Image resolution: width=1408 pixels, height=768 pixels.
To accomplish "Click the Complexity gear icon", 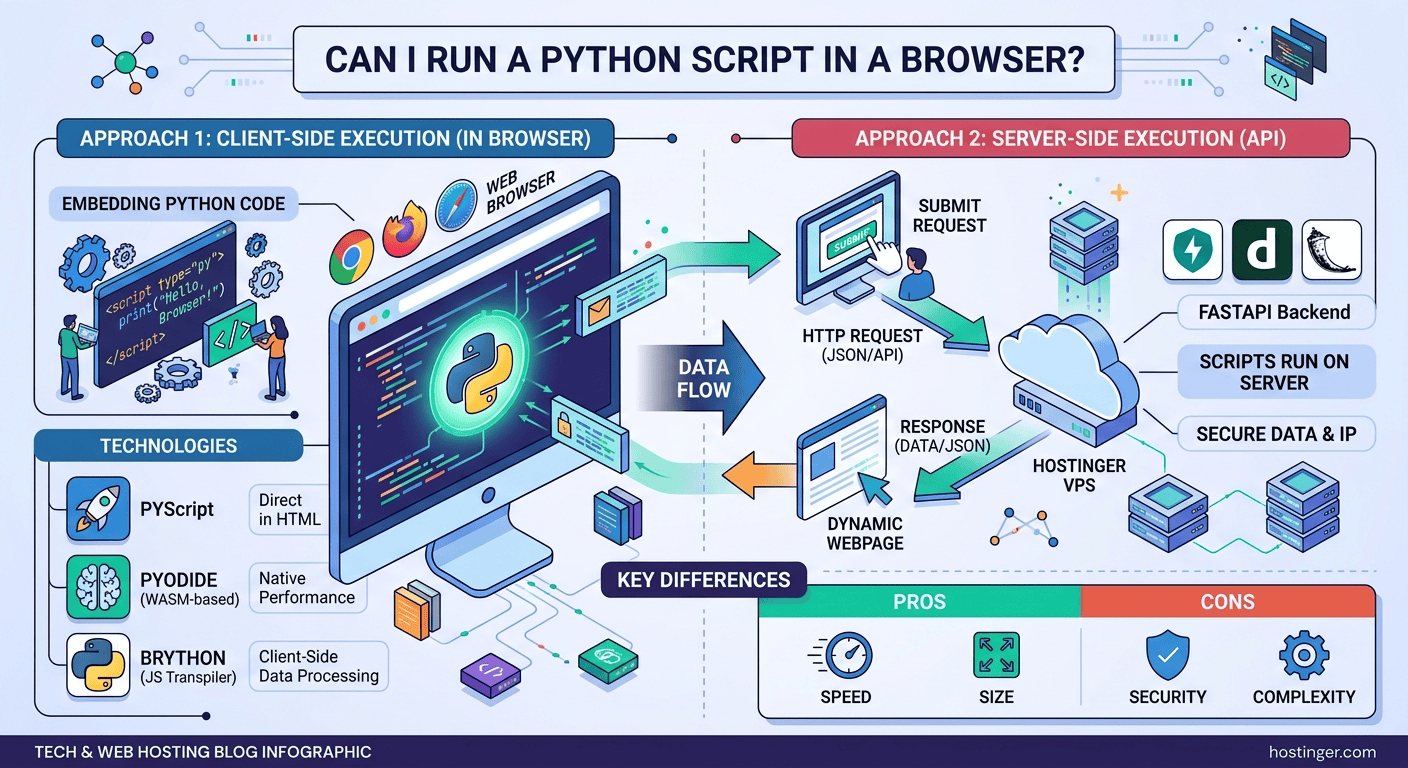I will 1303,656.
